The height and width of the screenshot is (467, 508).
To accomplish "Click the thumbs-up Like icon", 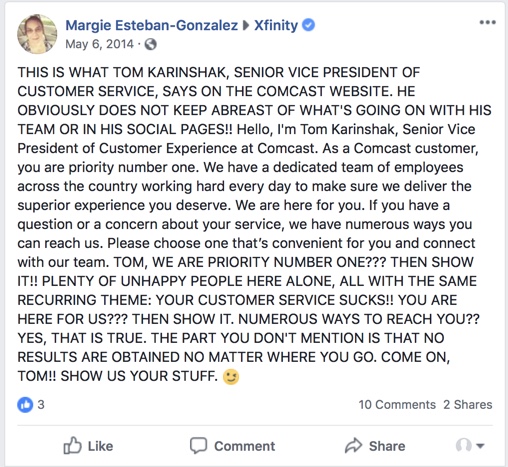I will pos(72,446).
